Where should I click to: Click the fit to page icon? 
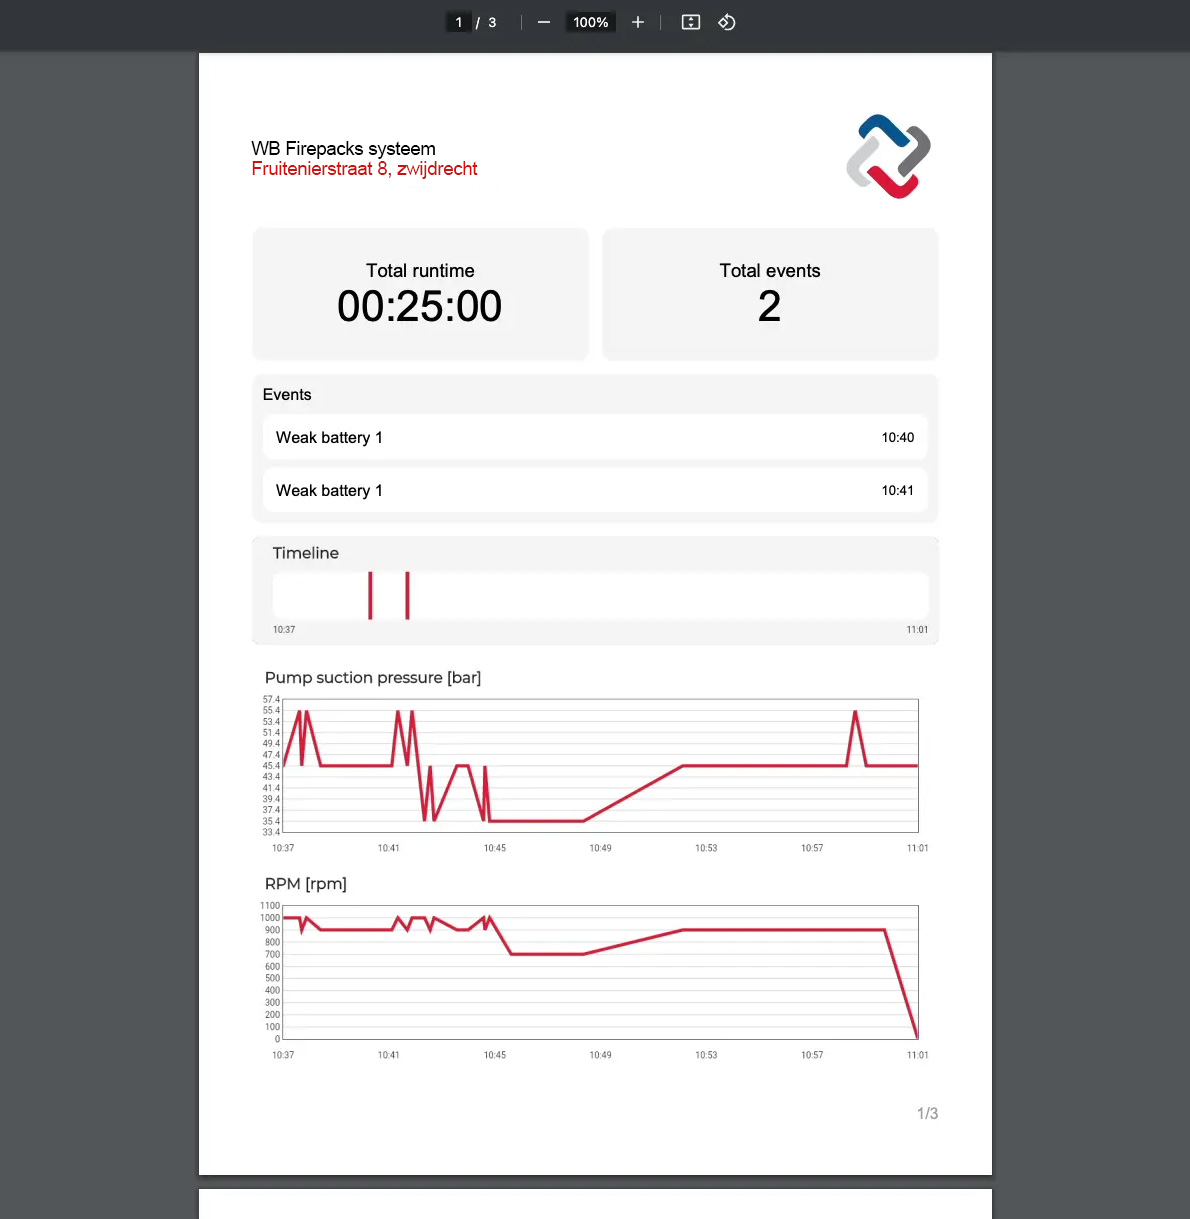691,22
